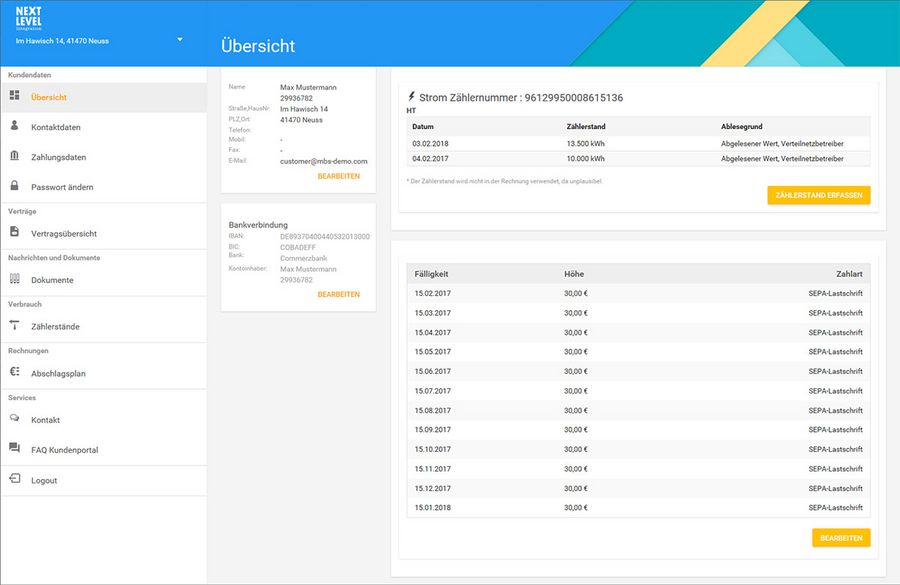Select payment row 15.10.2017
900x585 pixels.
point(638,450)
